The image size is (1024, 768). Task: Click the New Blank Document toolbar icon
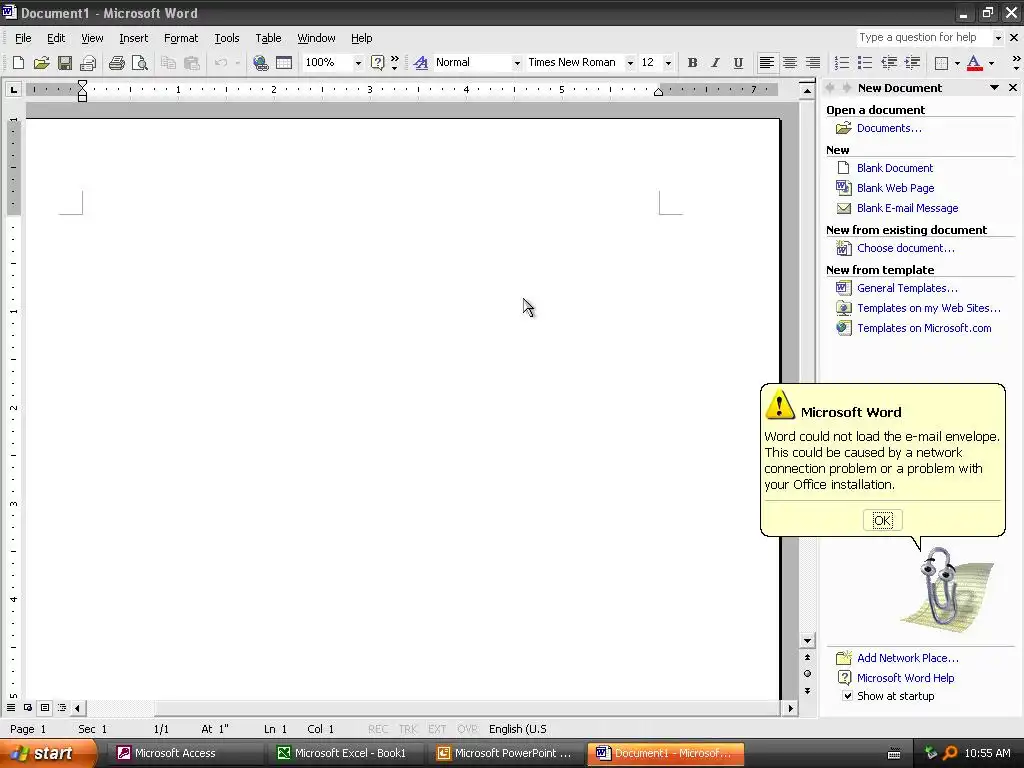pos(18,63)
